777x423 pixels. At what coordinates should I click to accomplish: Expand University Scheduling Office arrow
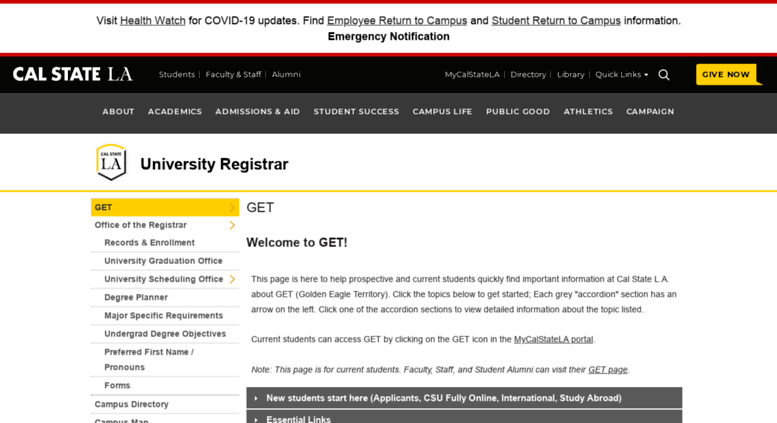(x=232, y=279)
